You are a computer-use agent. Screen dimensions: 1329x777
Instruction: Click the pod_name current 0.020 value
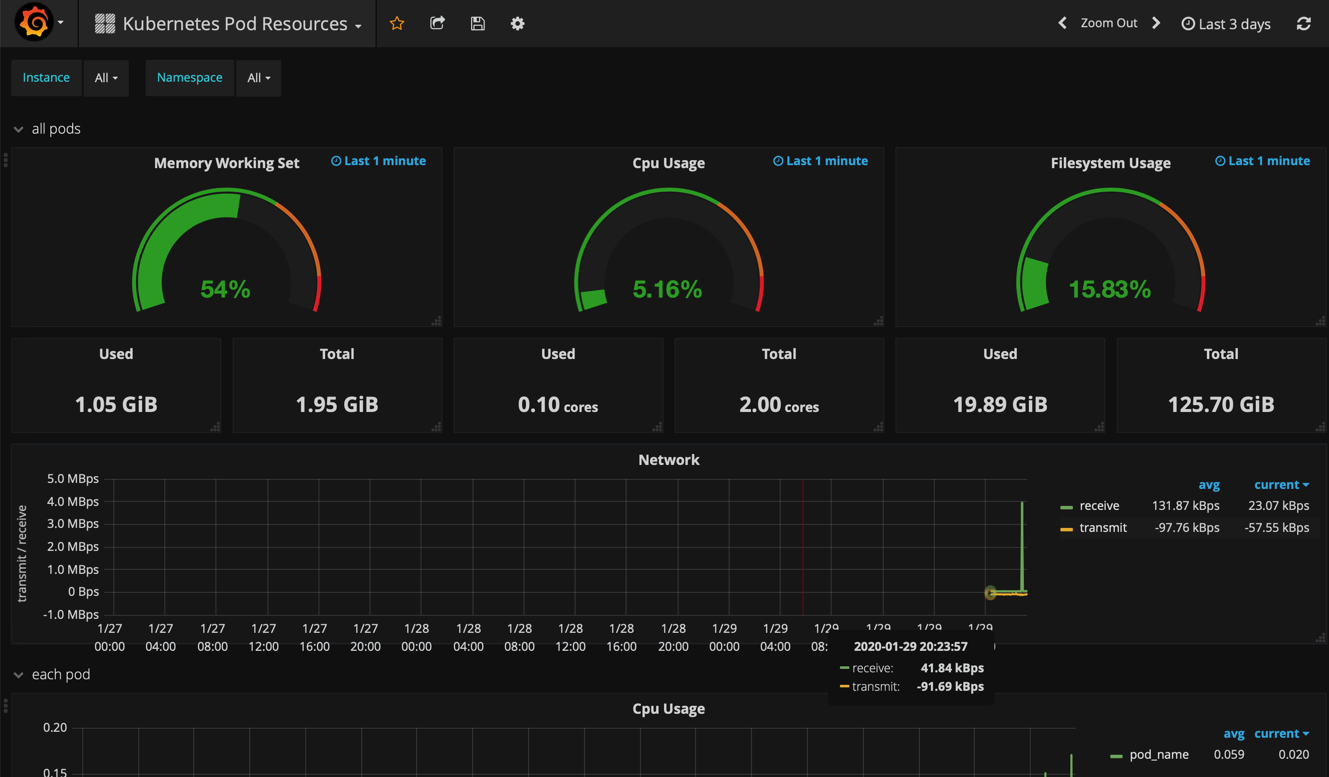point(1294,755)
